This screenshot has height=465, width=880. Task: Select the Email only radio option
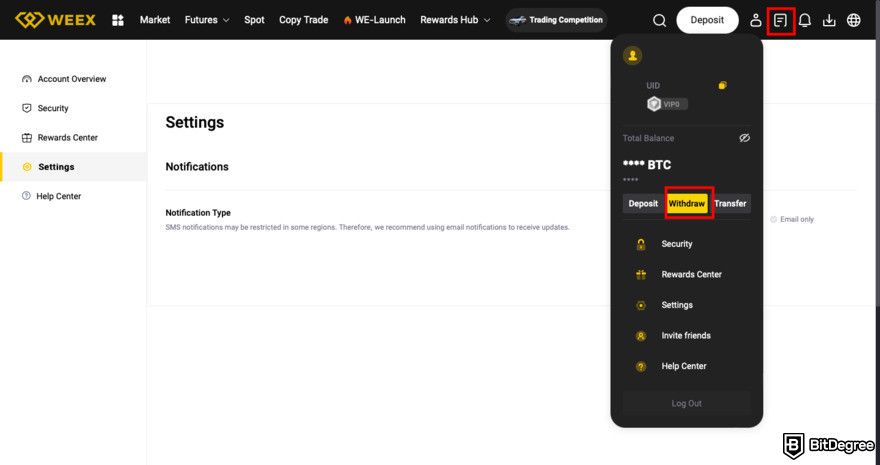[x=773, y=219]
